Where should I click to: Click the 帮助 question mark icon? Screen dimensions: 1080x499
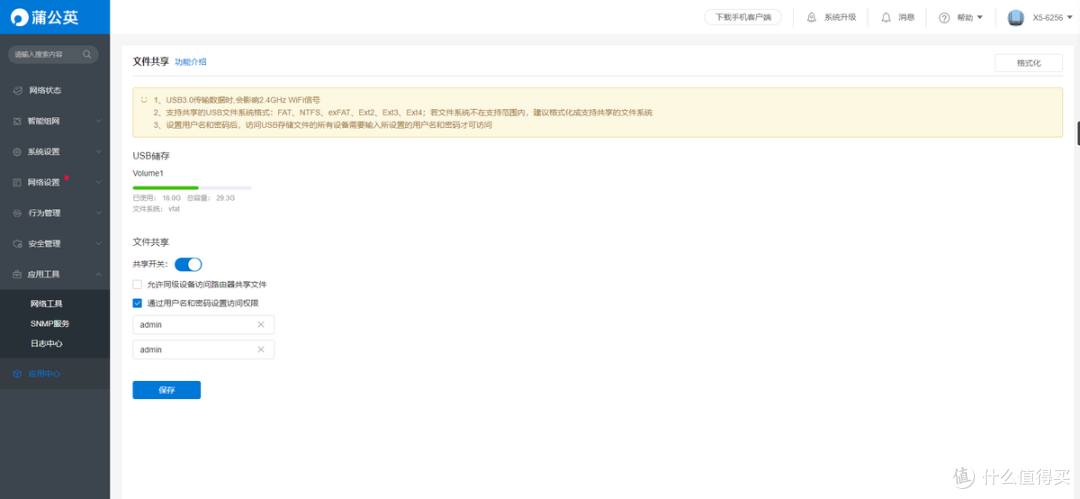[x=944, y=17]
